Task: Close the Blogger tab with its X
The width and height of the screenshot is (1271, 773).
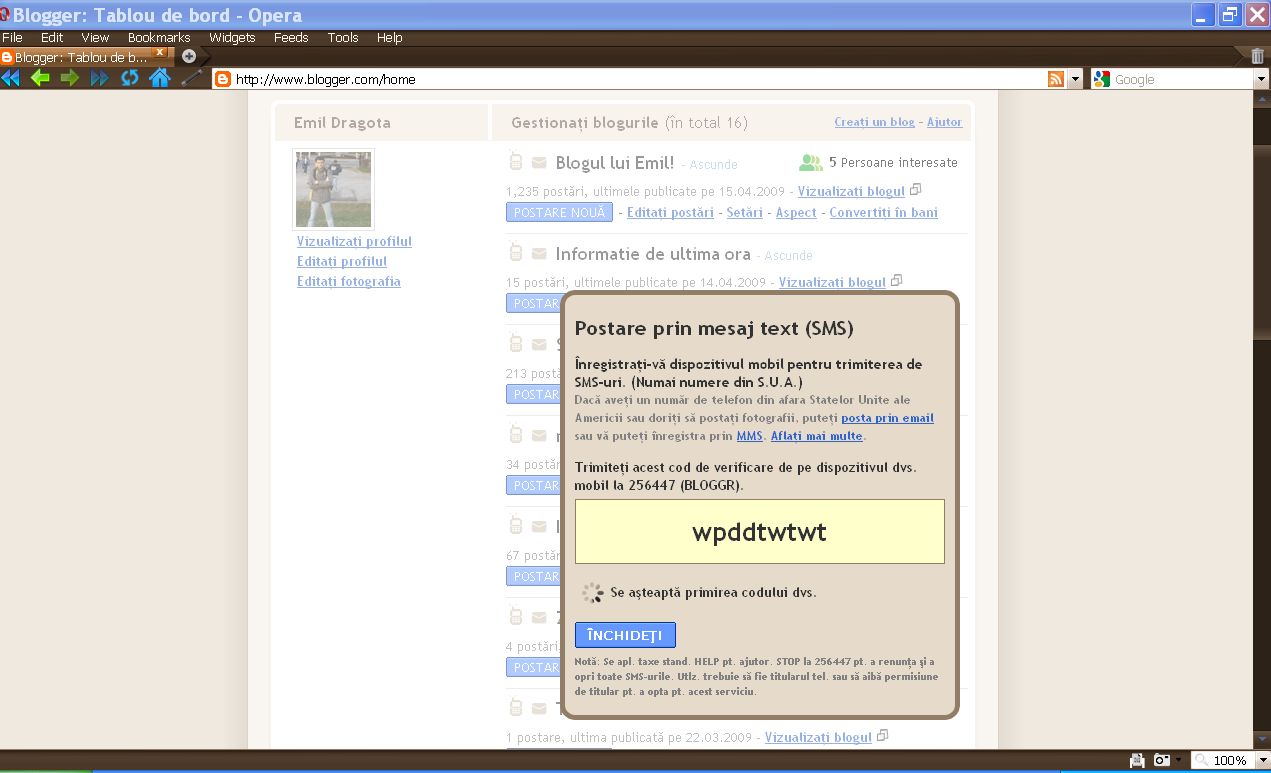Action: (x=159, y=52)
